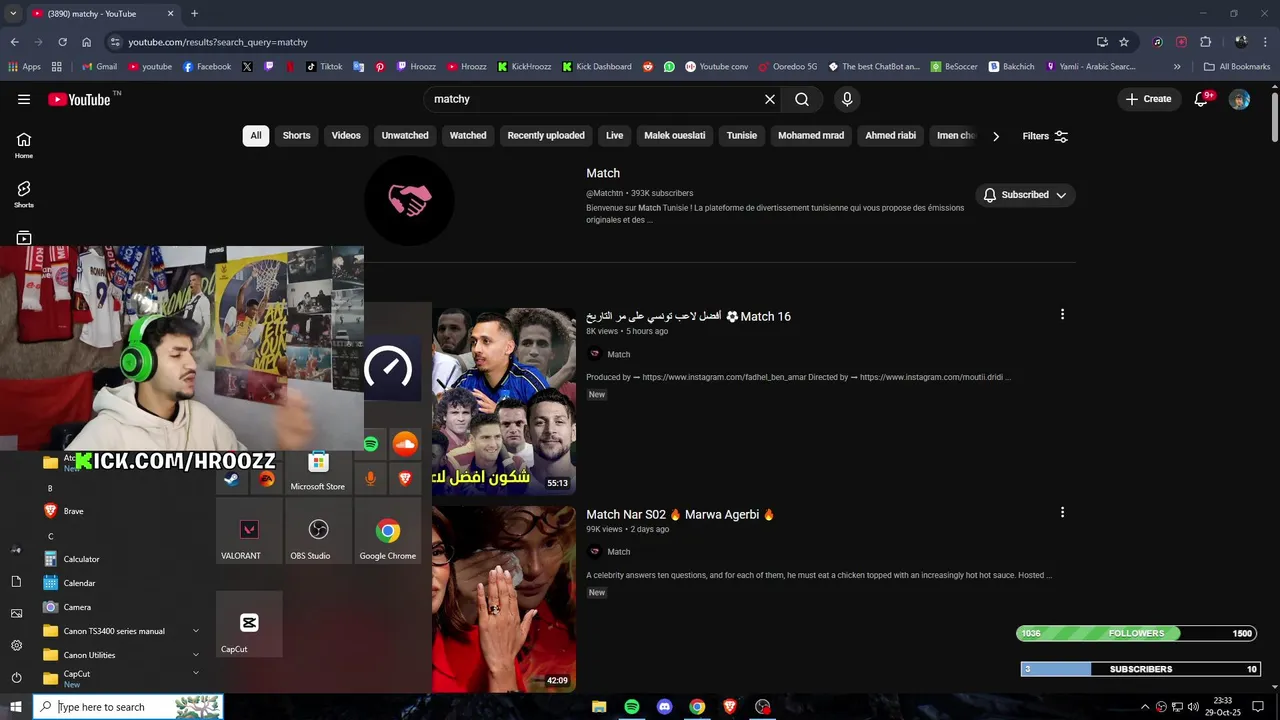The height and width of the screenshot is (720, 1280).
Task: Start voice search with the microphone
Action: click(x=847, y=99)
